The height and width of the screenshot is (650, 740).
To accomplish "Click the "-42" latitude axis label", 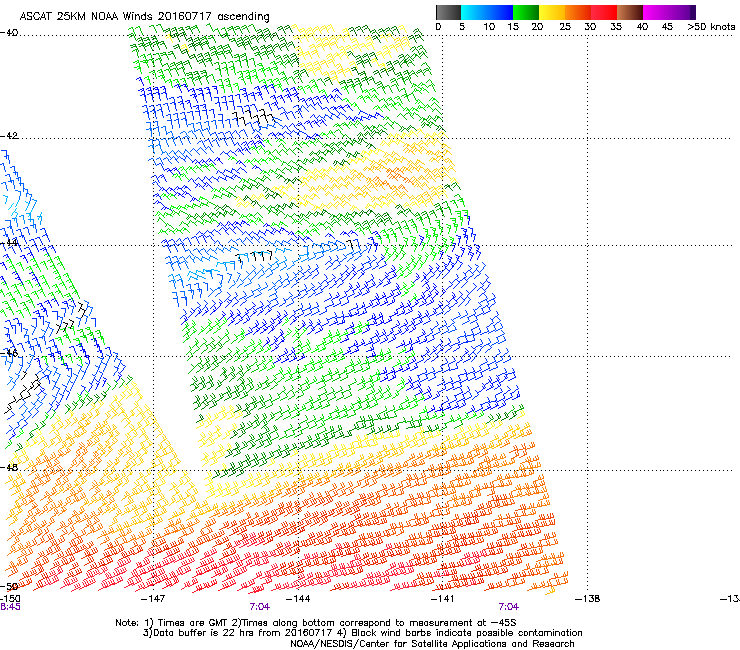I will 9,136.
